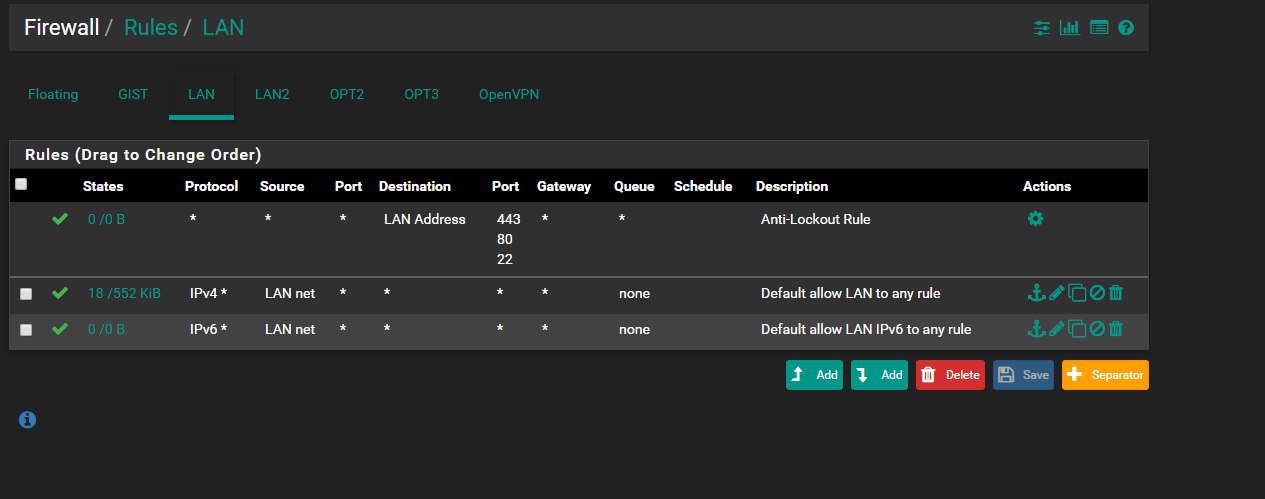Click the LAN Address destination cell
The image size is (1265, 499).
coord(425,219)
